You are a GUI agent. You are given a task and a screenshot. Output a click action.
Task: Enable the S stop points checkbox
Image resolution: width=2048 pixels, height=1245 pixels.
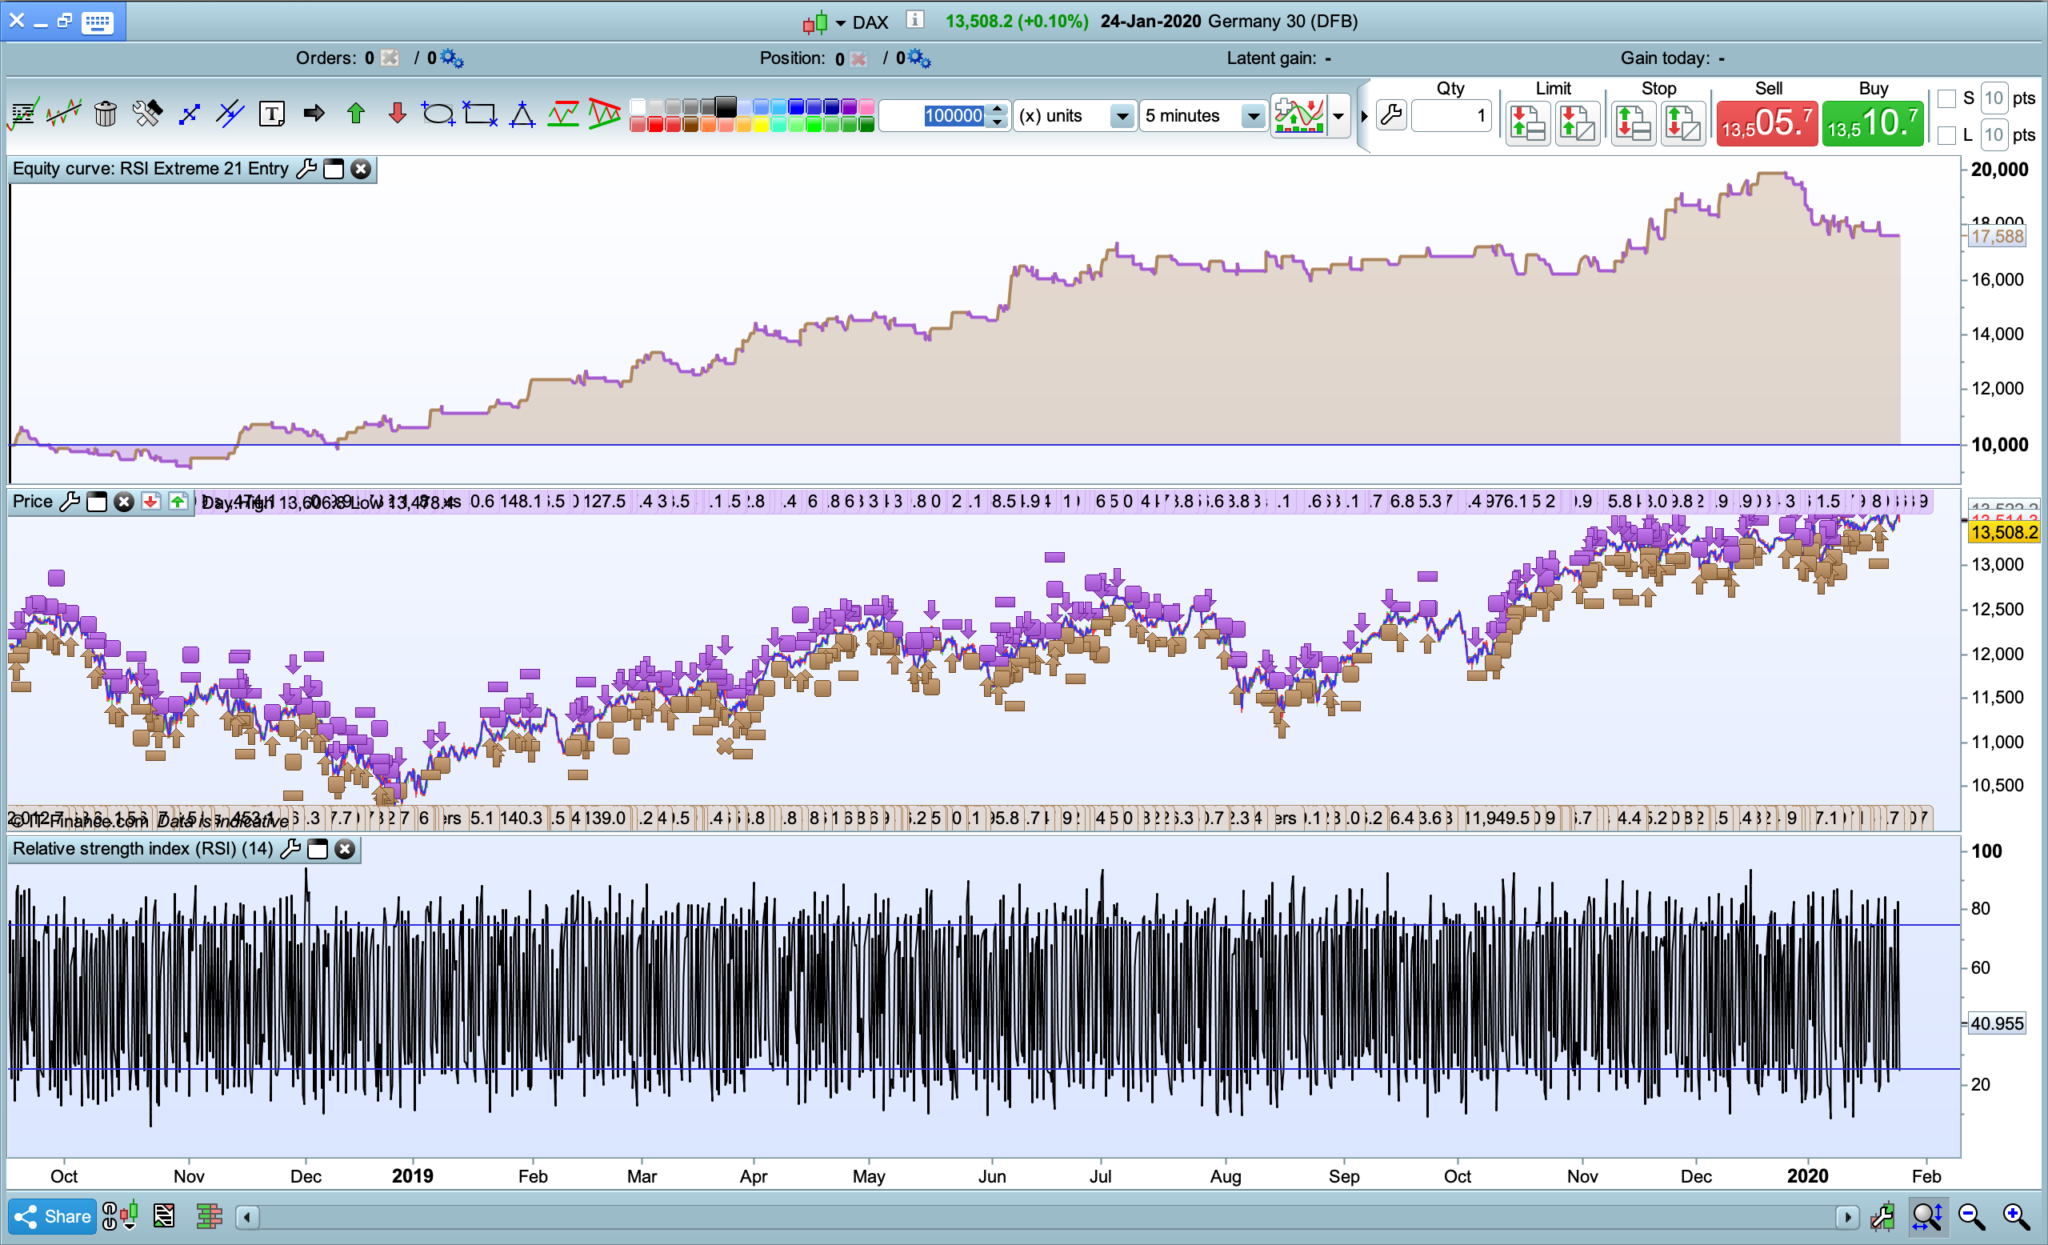coord(1946,98)
